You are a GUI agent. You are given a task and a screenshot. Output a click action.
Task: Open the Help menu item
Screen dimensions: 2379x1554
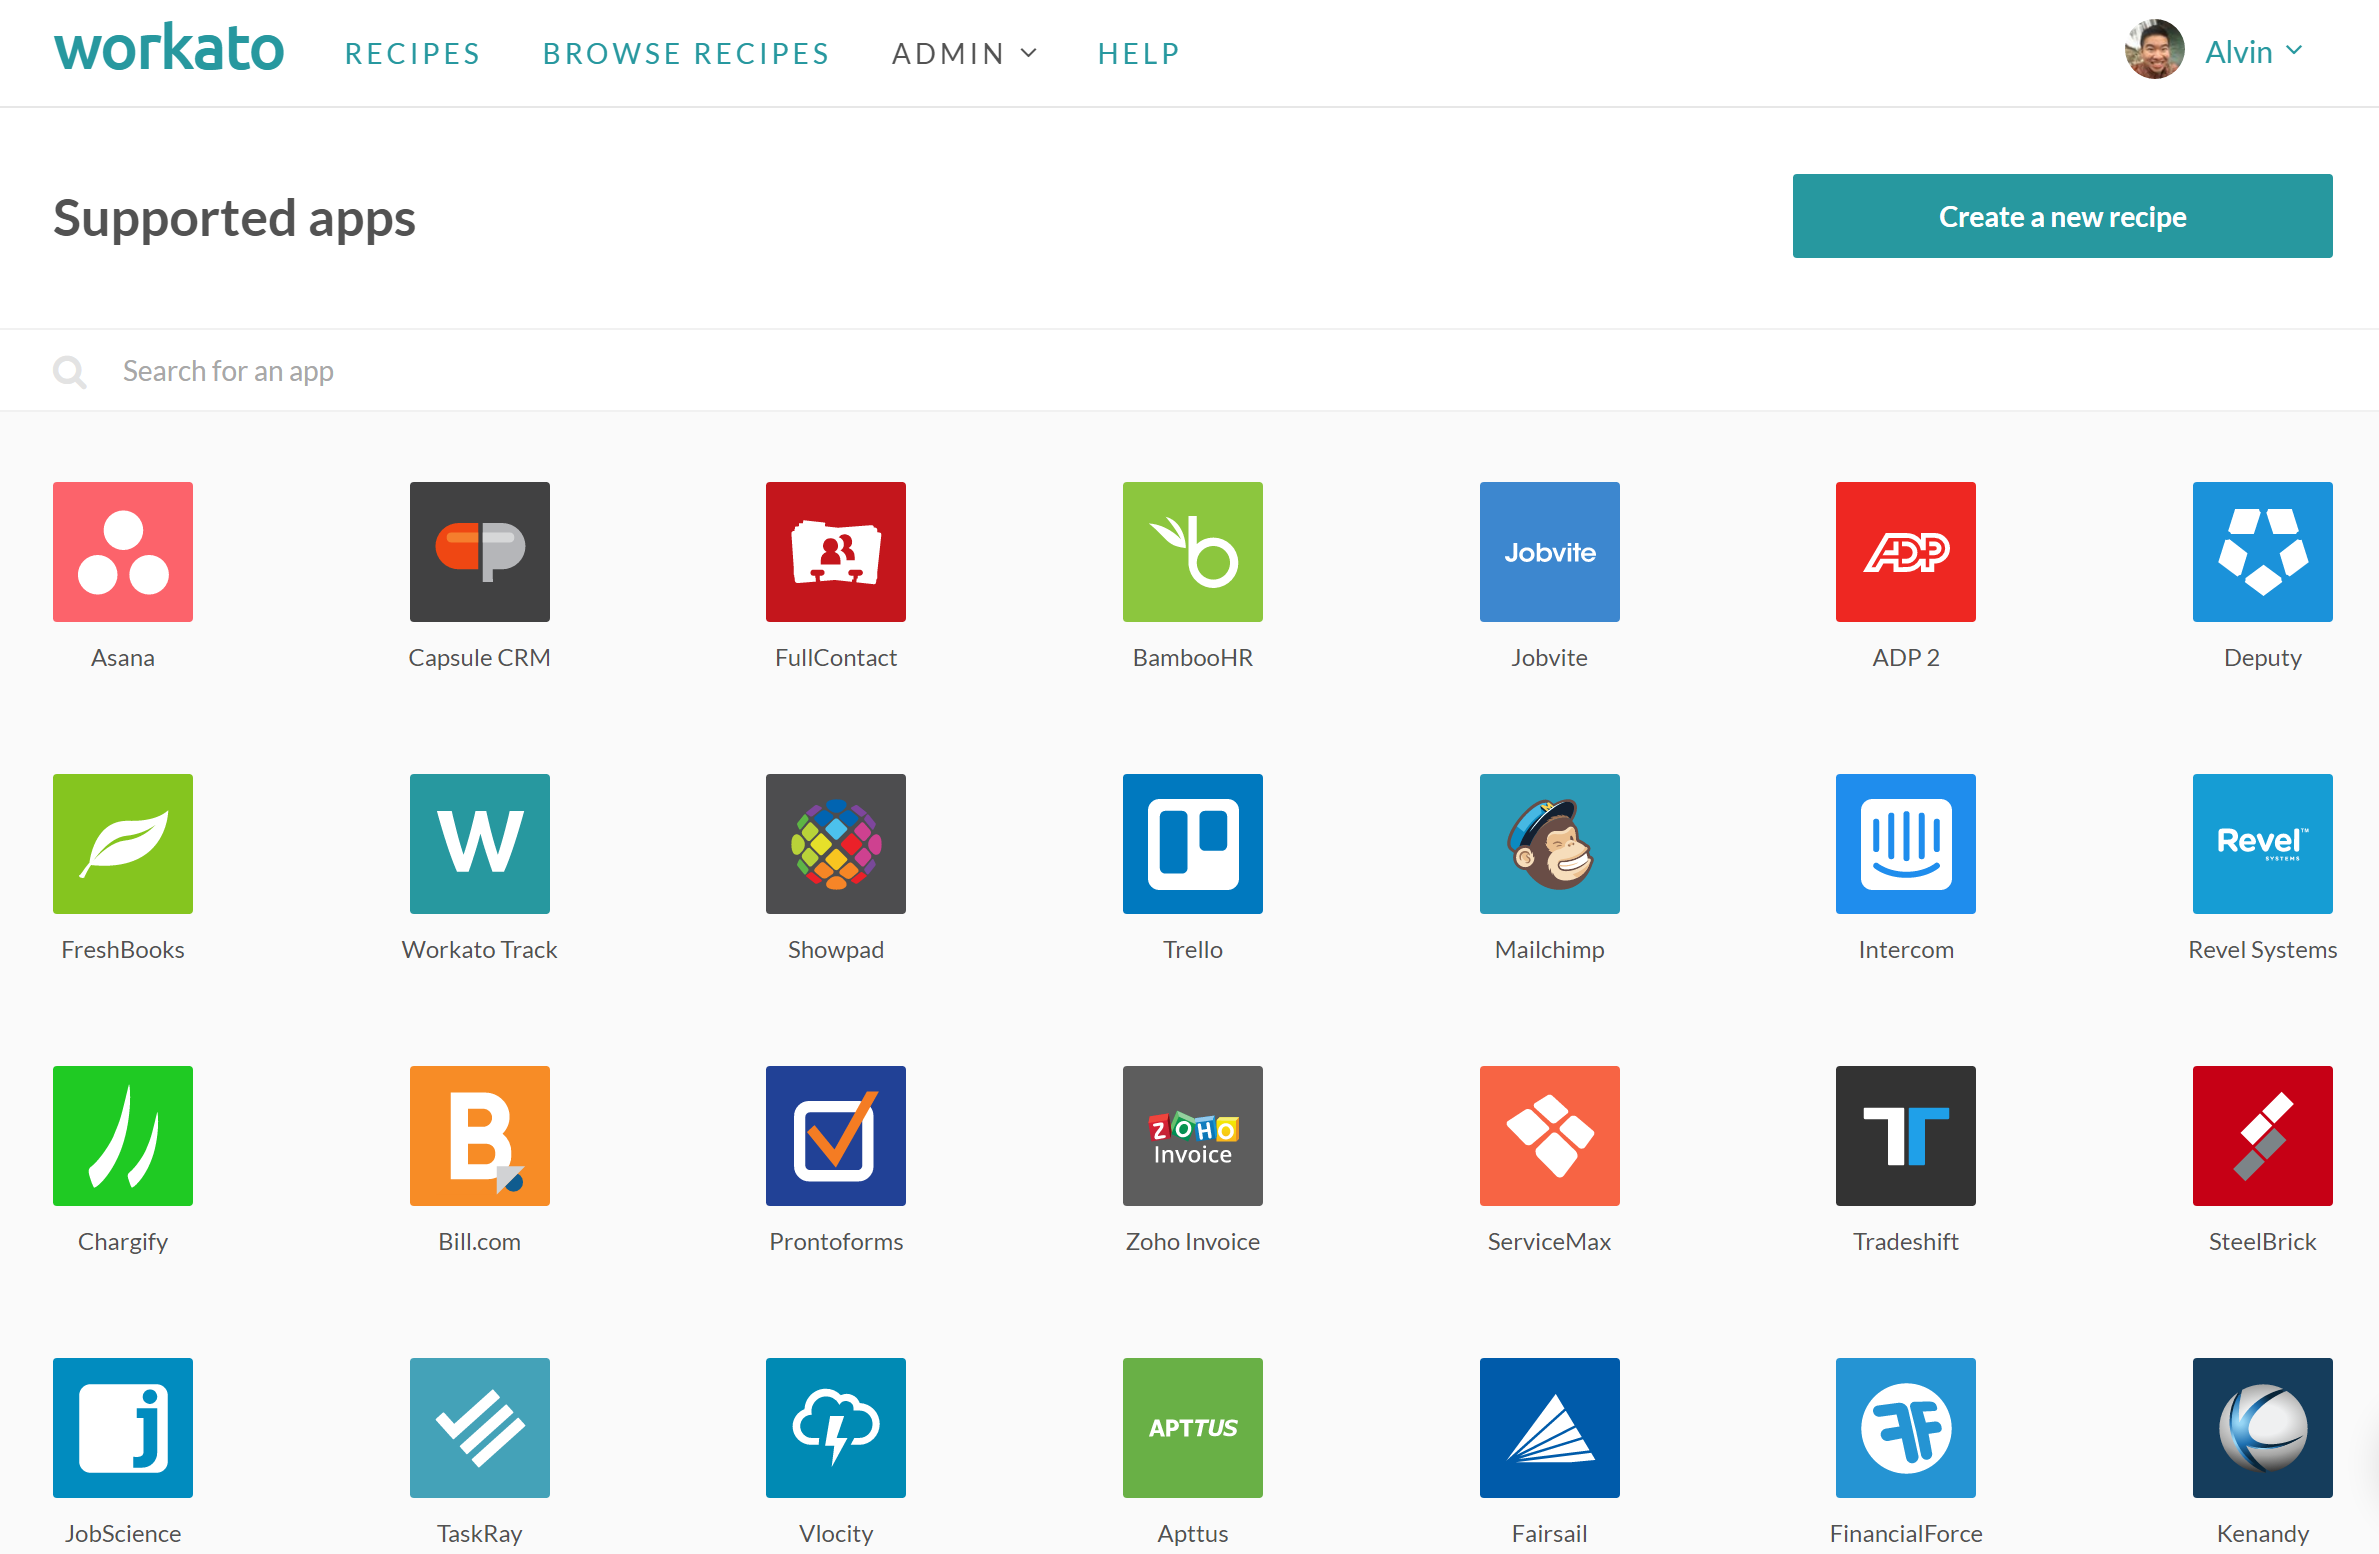[1139, 53]
